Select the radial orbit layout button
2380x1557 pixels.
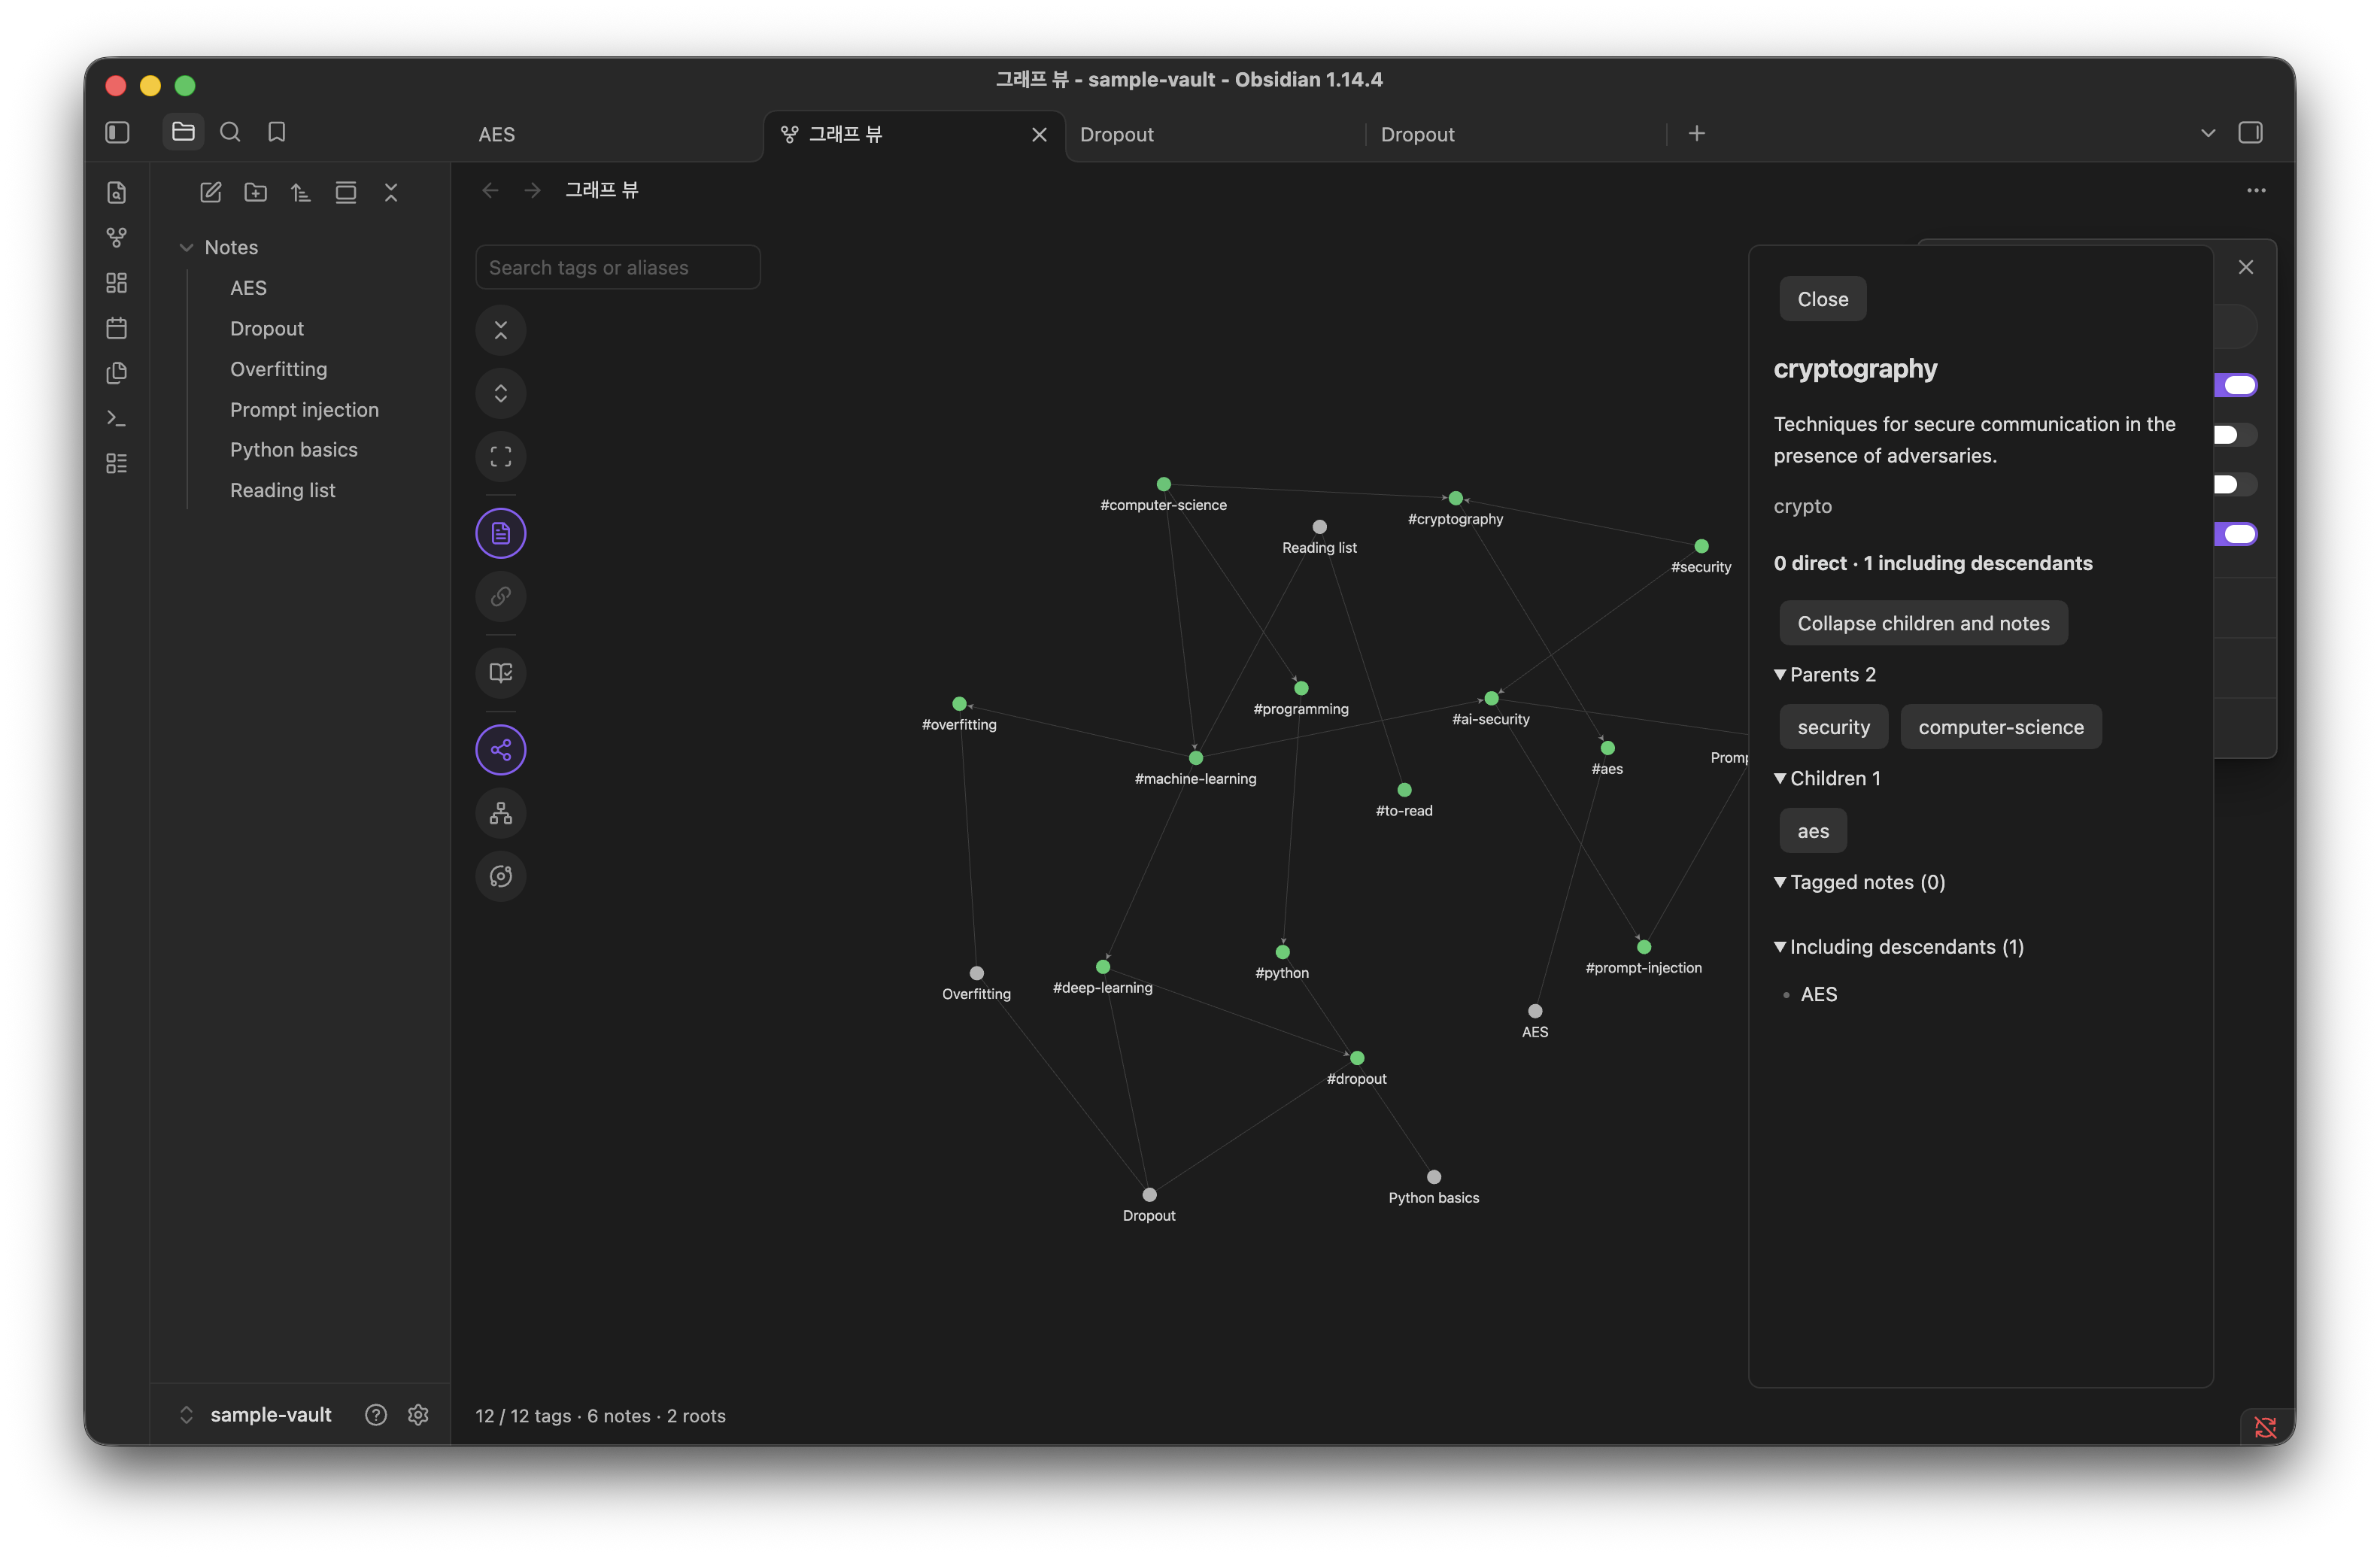(x=501, y=876)
